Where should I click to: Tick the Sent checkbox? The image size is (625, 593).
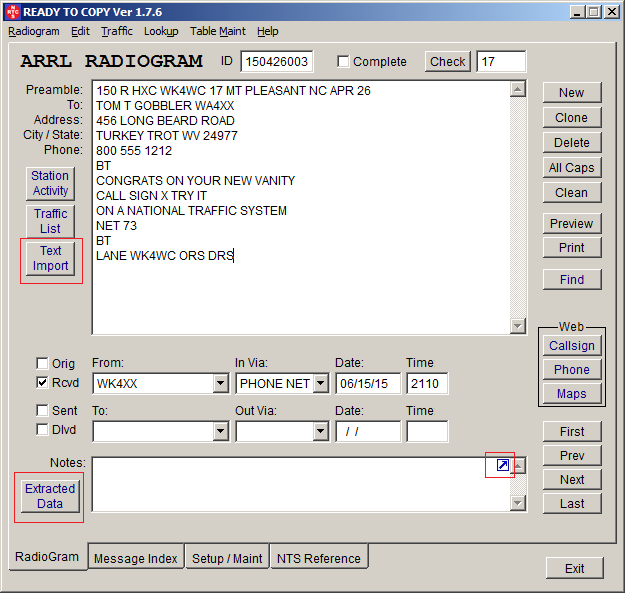[x=42, y=410]
